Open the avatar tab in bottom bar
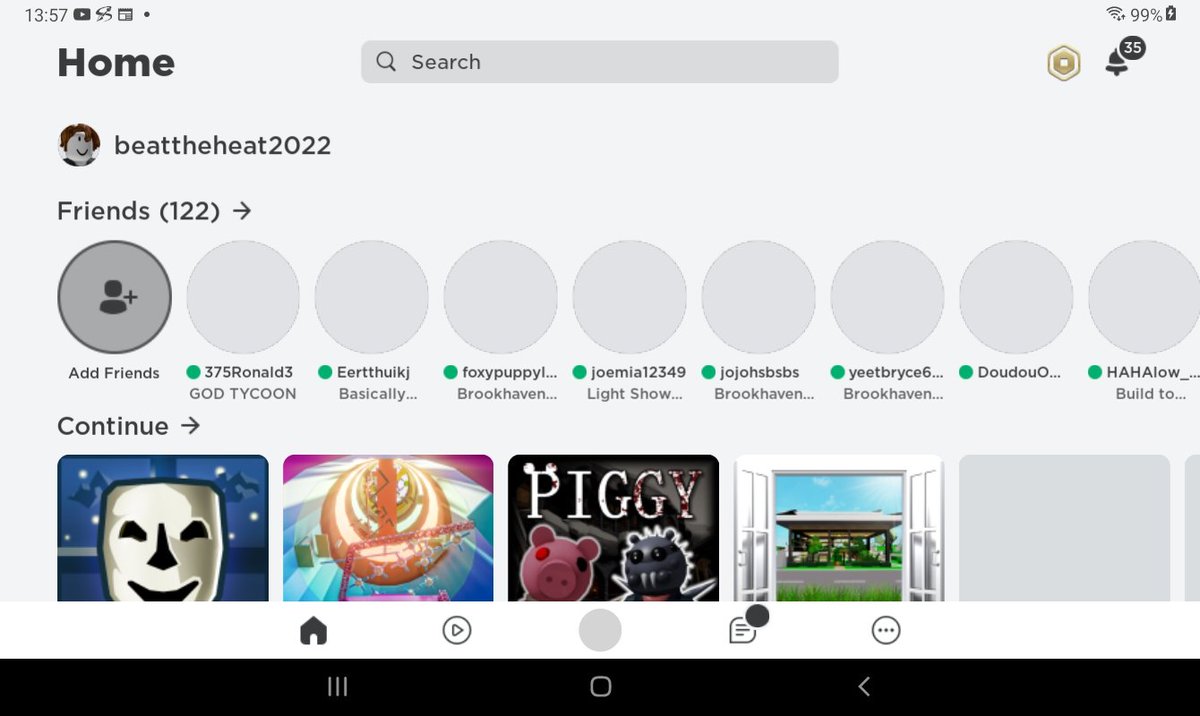Image resolution: width=1200 pixels, height=716 pixels. point(600,630)
